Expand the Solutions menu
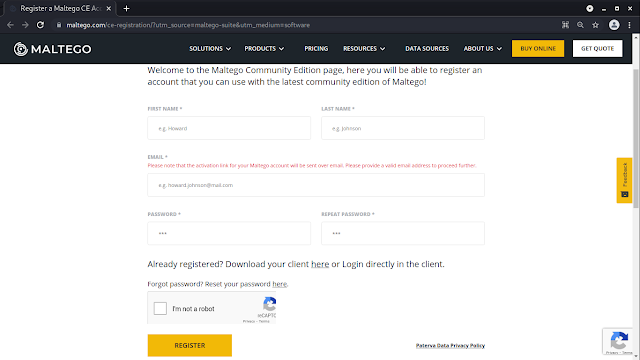This screenshot has height=360, width=640. pos(210,49)
